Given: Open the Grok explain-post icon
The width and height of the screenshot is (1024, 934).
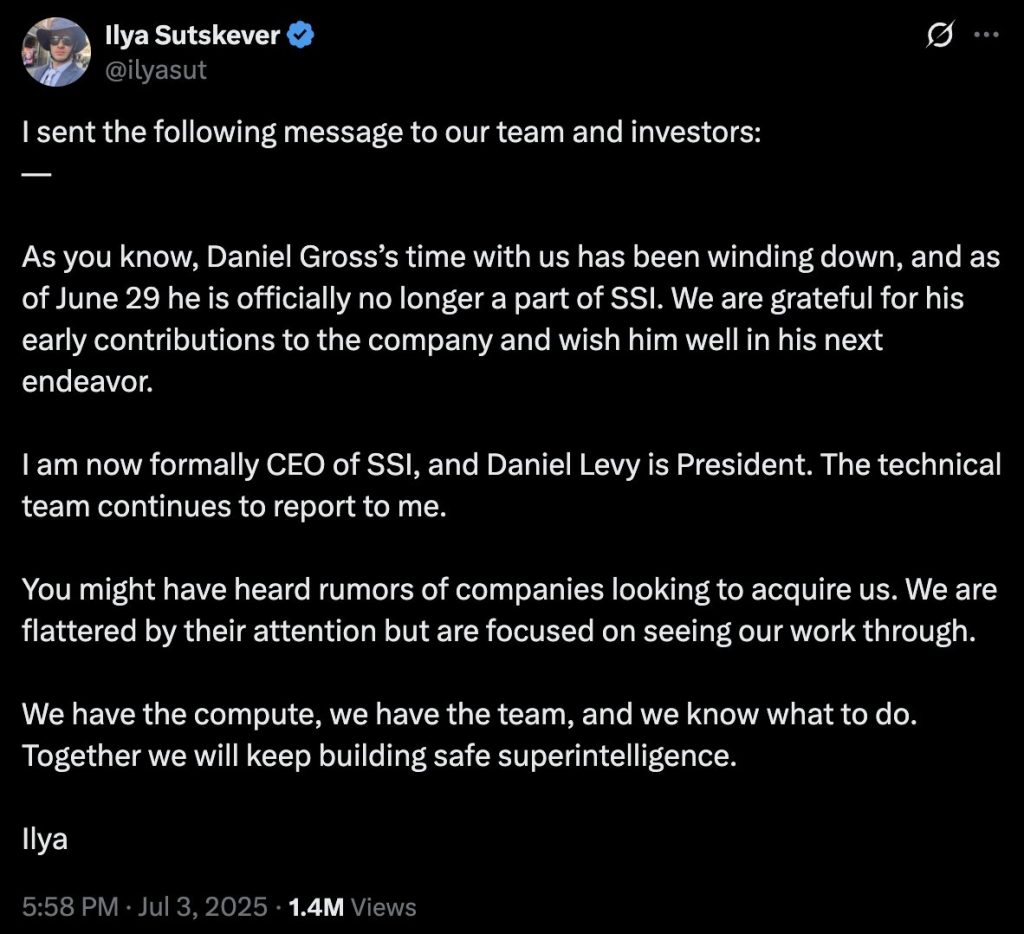Looking at the screenshot, I should point(940,35).
